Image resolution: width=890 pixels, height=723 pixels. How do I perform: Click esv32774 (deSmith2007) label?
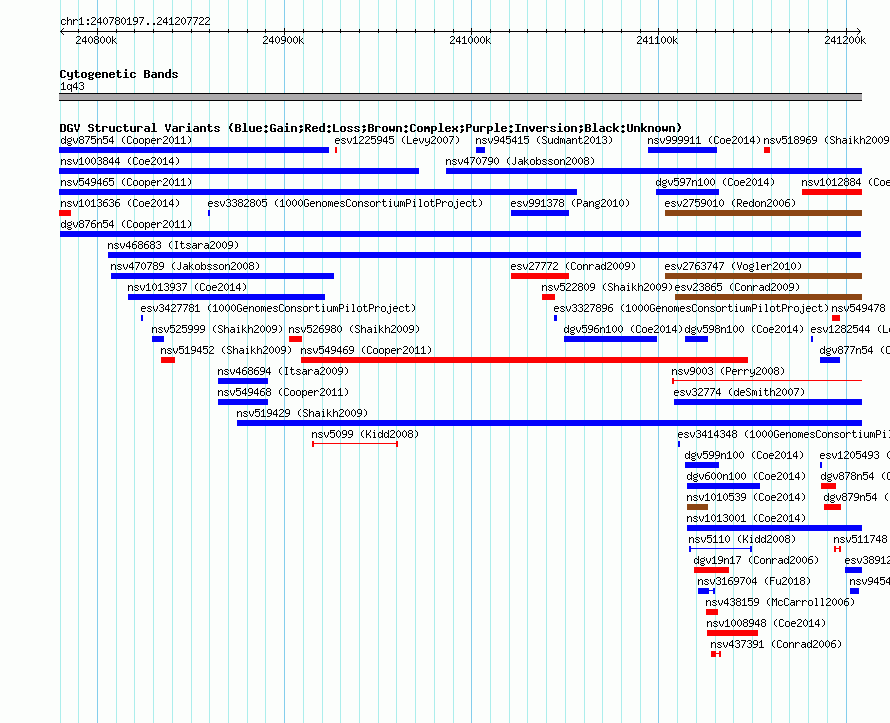(x=739, y=392)
